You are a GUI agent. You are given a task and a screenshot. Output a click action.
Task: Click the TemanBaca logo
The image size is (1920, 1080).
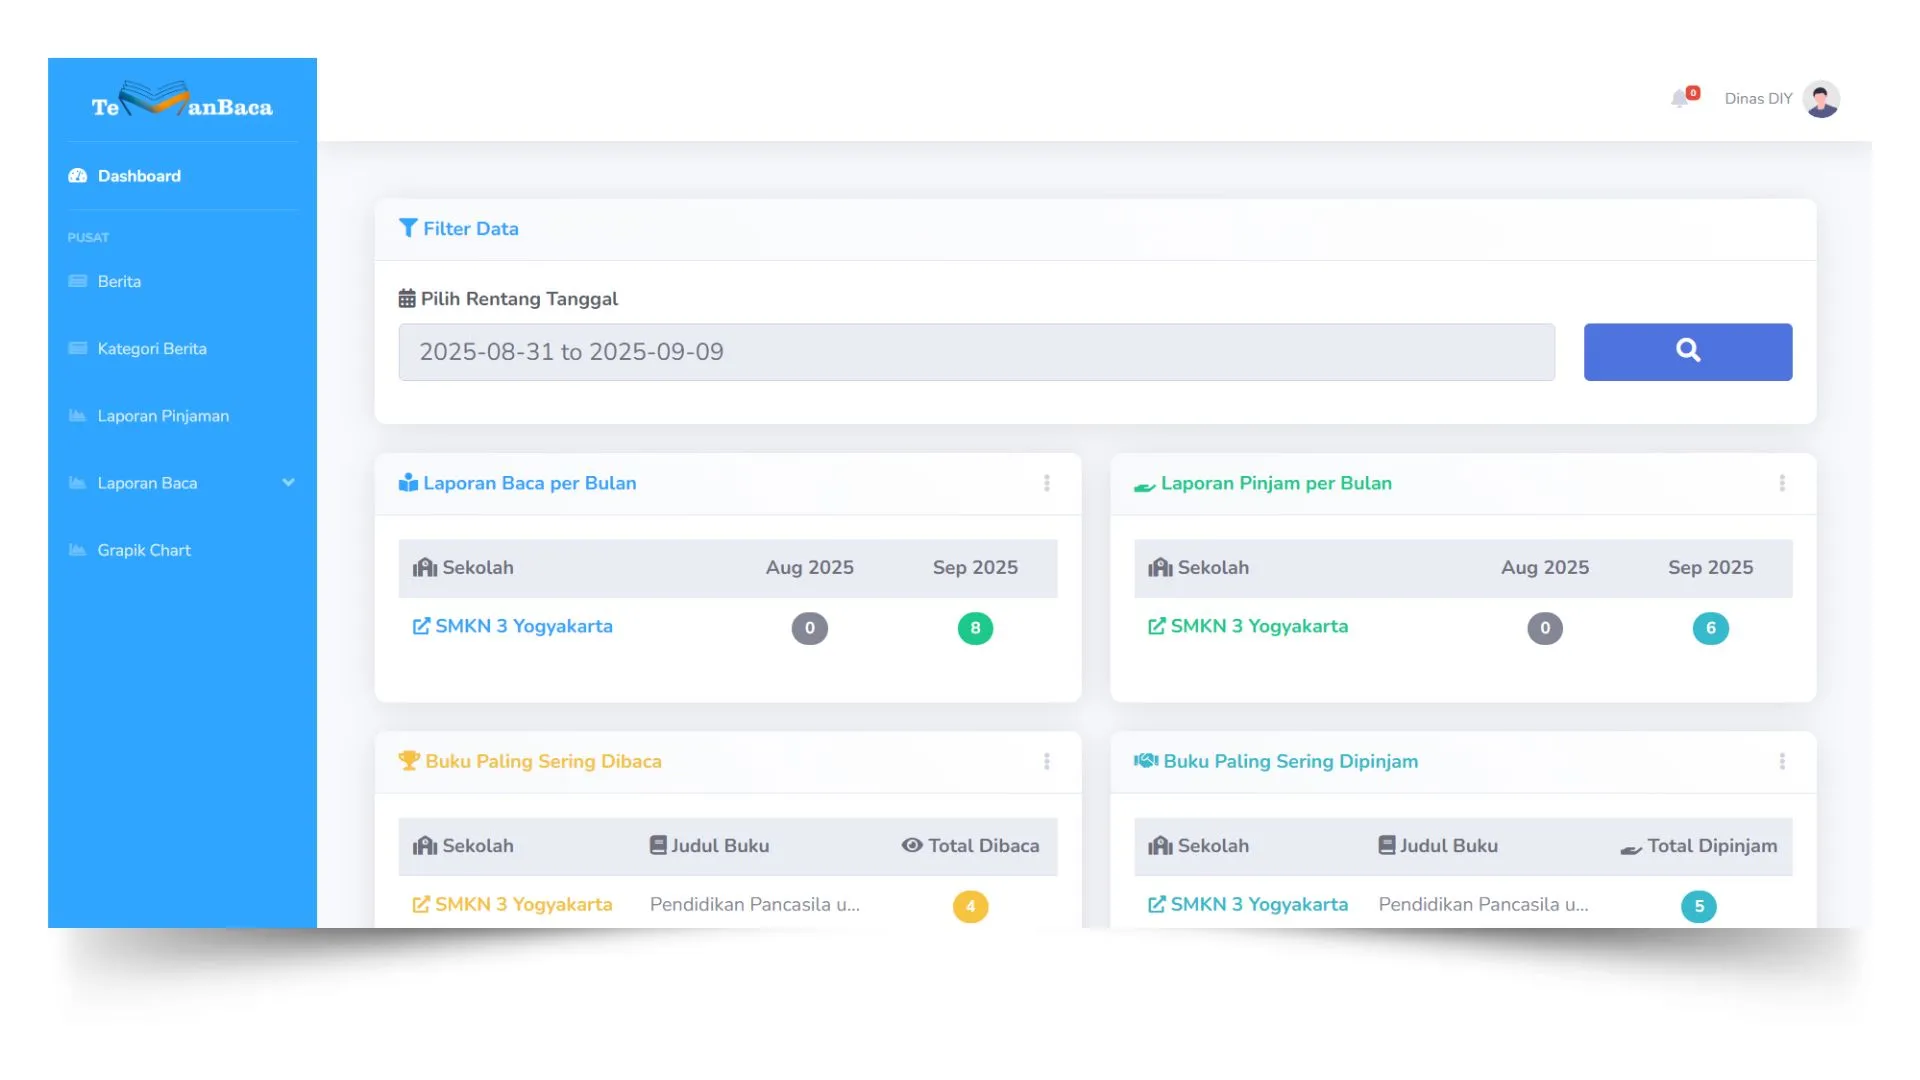182,101
